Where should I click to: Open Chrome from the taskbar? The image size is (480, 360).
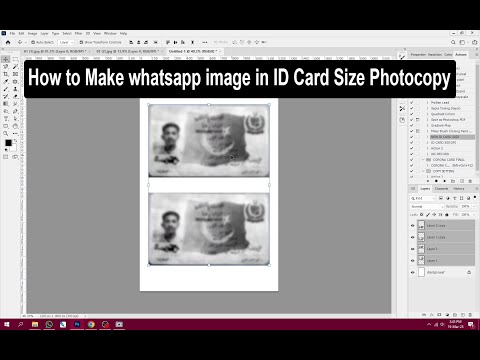tap(91, 324)
